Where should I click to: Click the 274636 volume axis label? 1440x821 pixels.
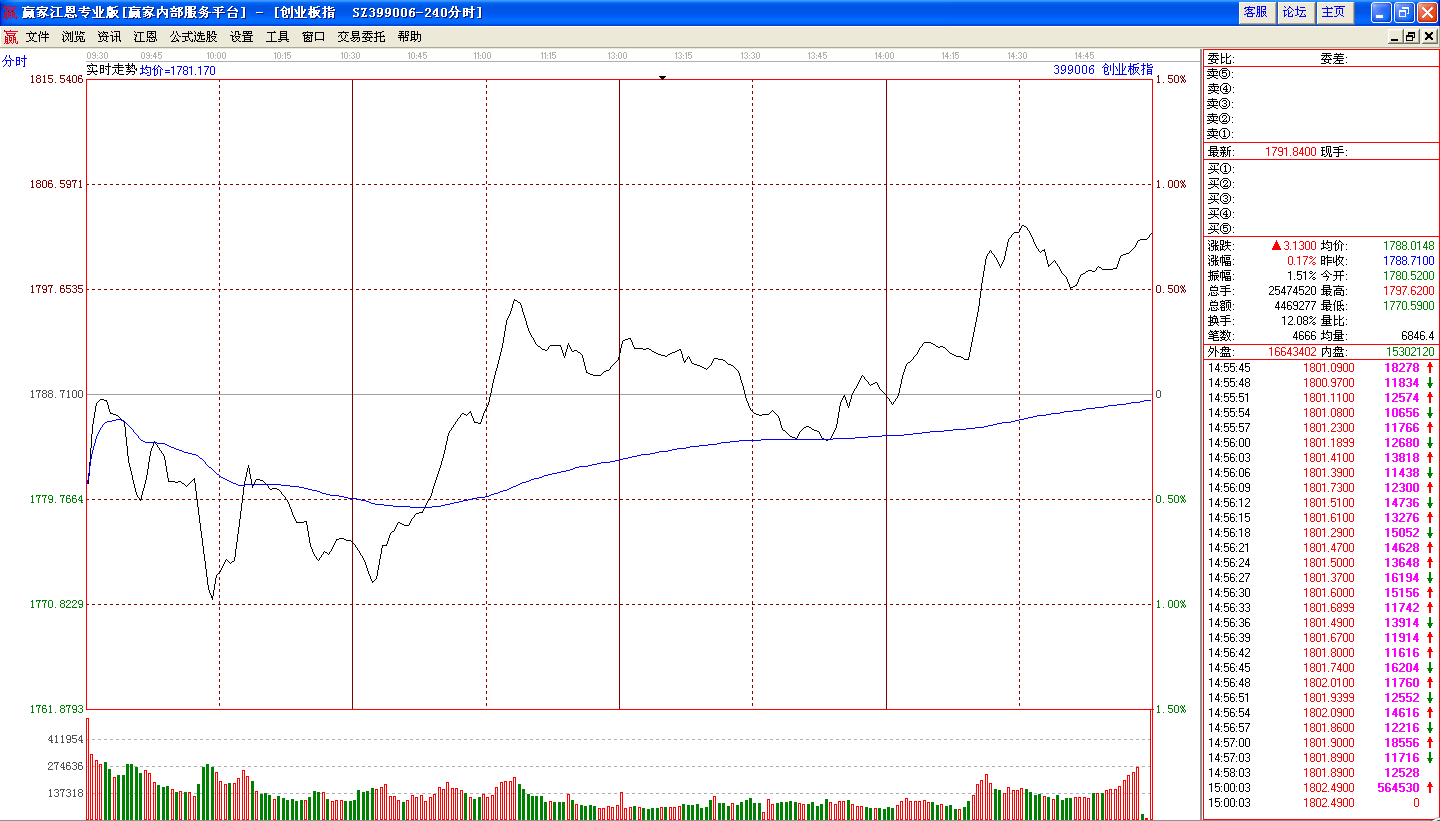coord(65,766)
